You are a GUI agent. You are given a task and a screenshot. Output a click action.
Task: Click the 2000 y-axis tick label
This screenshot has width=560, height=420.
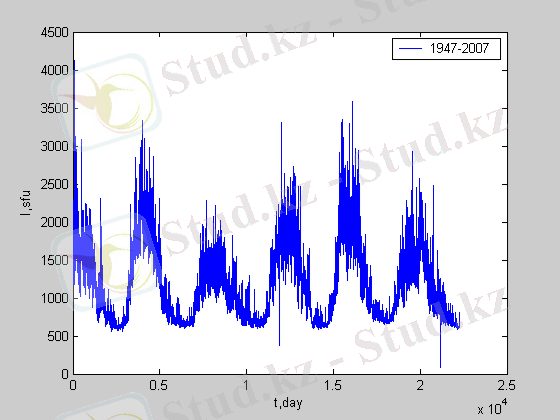coord(54,222)
